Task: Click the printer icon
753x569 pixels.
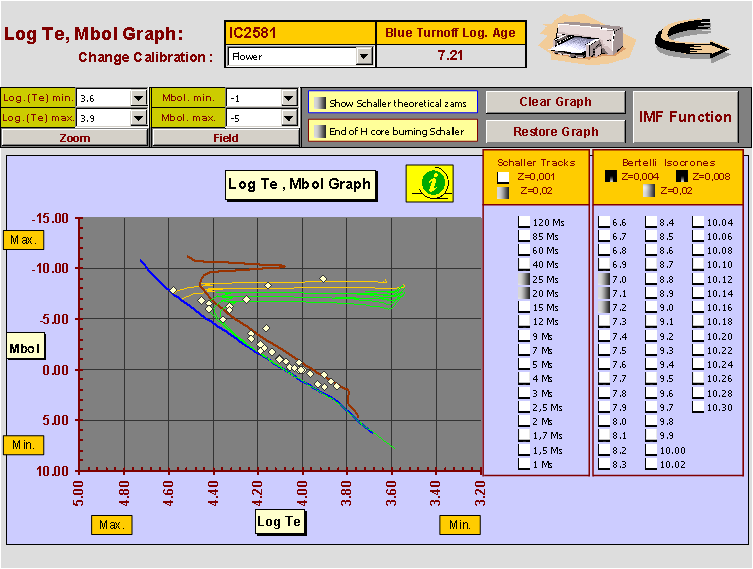Action: tap(588, 39)
